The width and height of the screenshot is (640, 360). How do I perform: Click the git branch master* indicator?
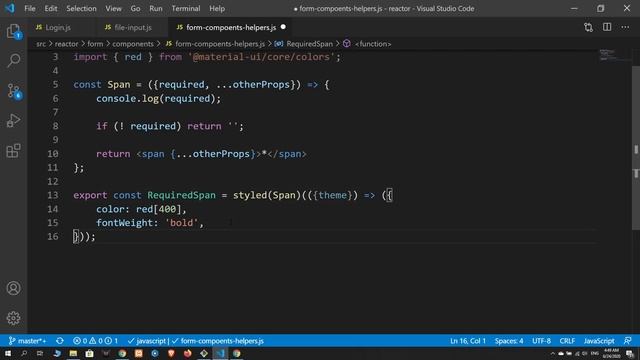[x=28, y=341]
